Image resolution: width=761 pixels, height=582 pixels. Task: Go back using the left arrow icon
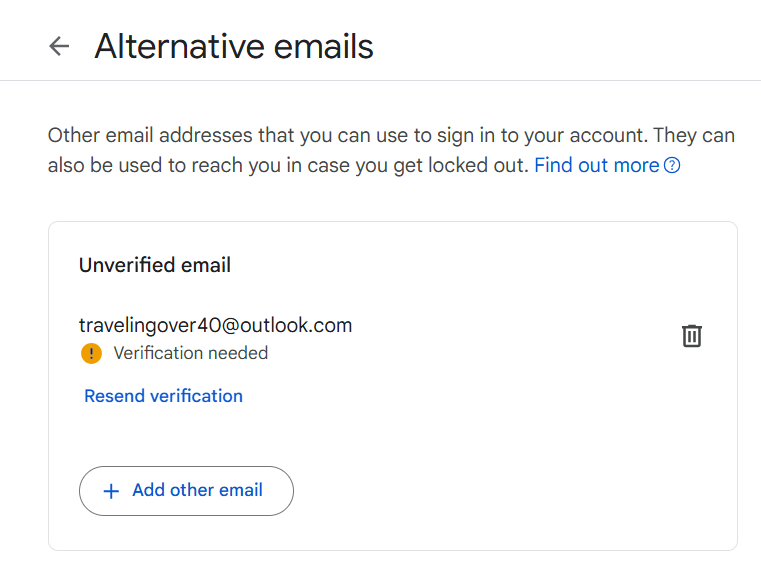tap(59, 47)
